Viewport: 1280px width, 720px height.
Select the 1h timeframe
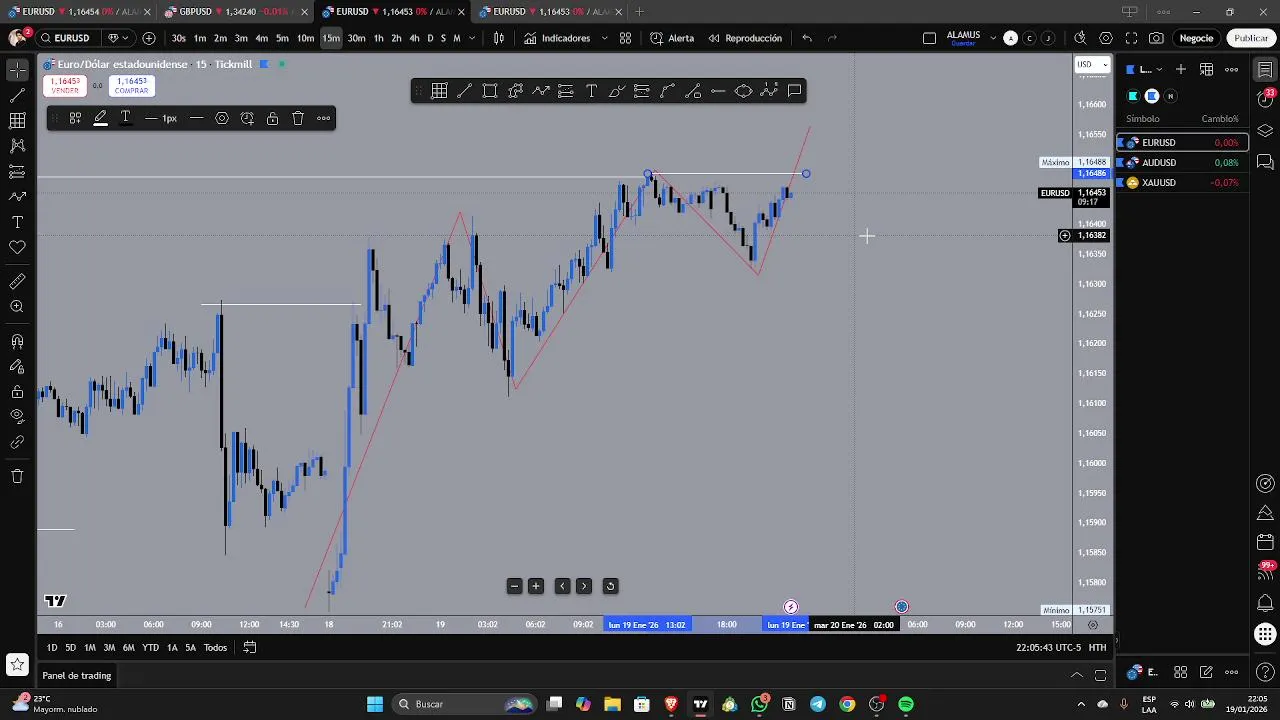pyautogui.click(x=378, y=38)
